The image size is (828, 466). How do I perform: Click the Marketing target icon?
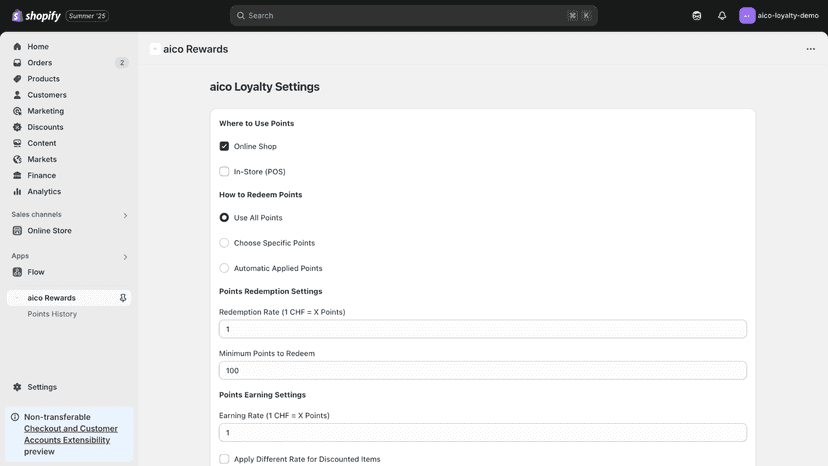pos(17,111)
